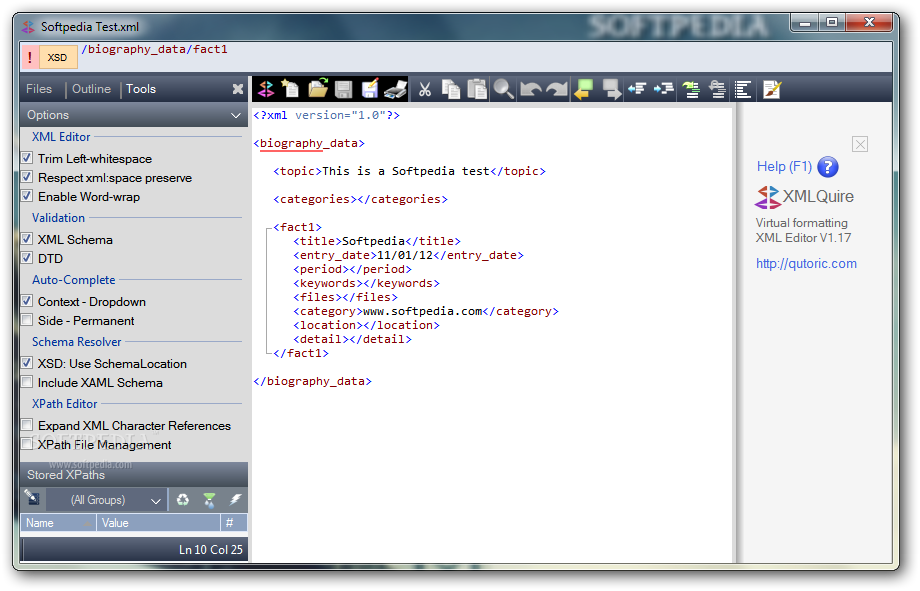
Task: Click the XMLQuire logo icon in the toolbar
Action: tap(266, 89)
